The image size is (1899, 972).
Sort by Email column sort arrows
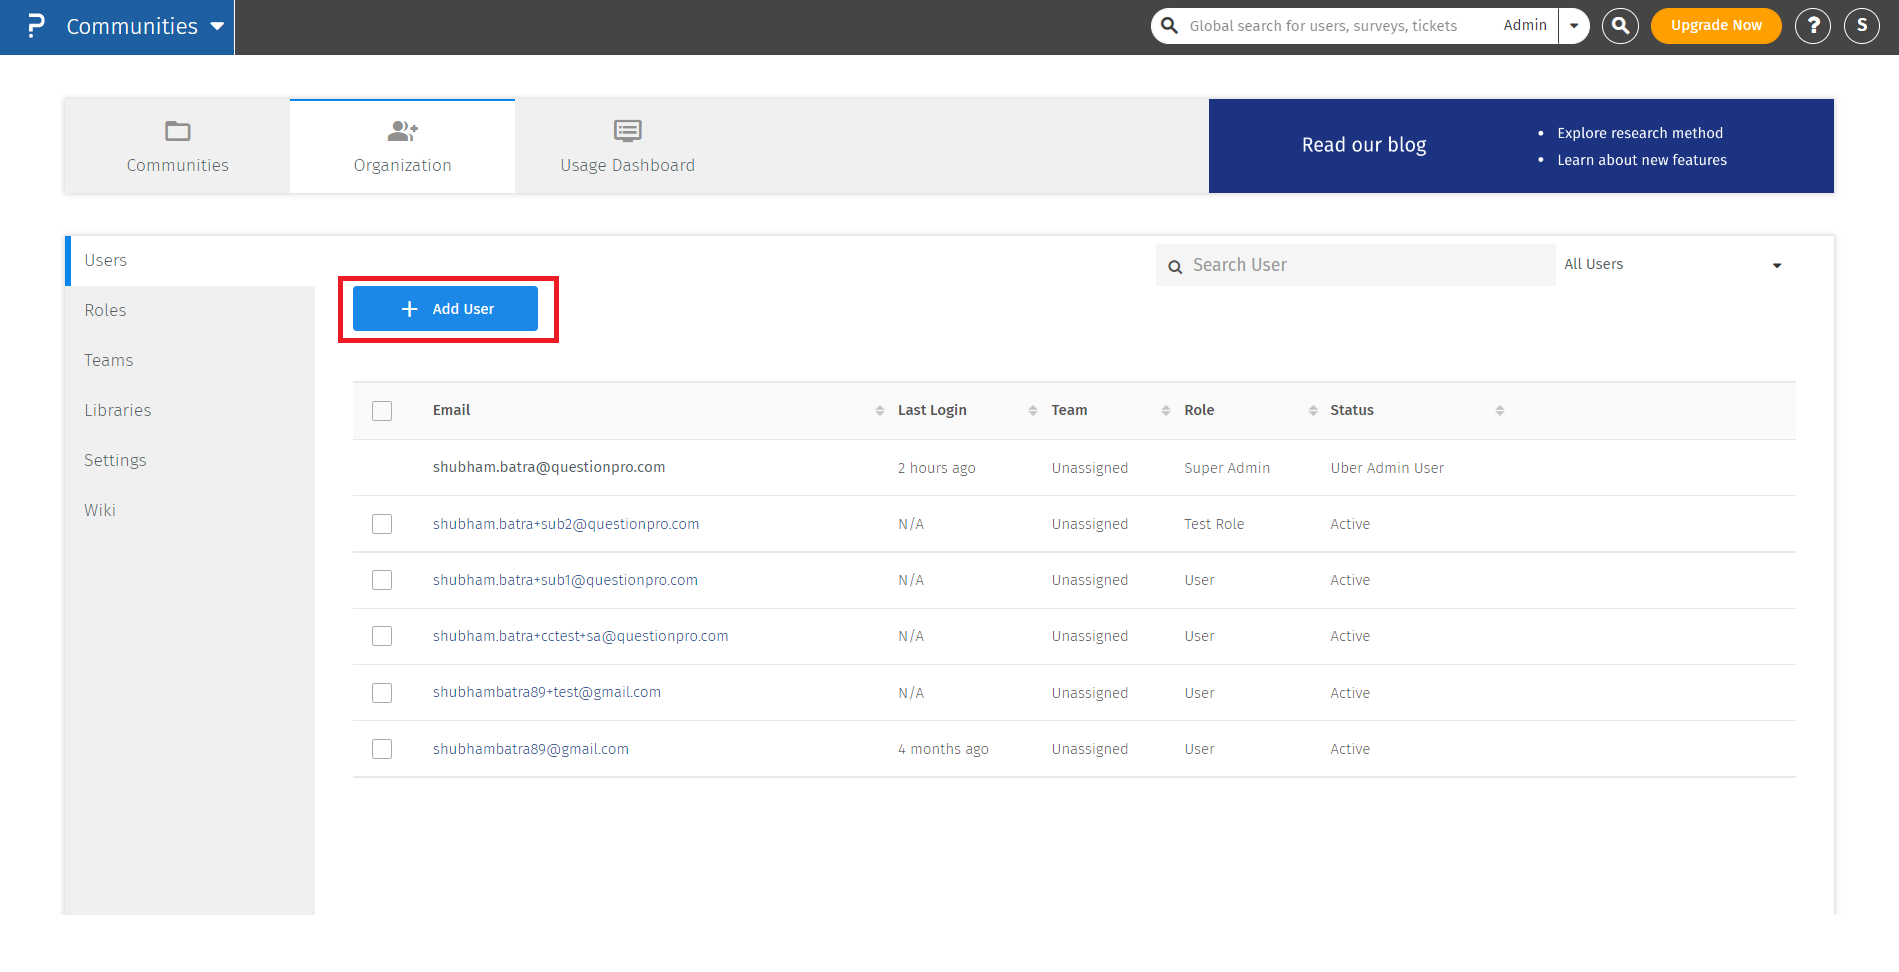[x=879, y=411]
